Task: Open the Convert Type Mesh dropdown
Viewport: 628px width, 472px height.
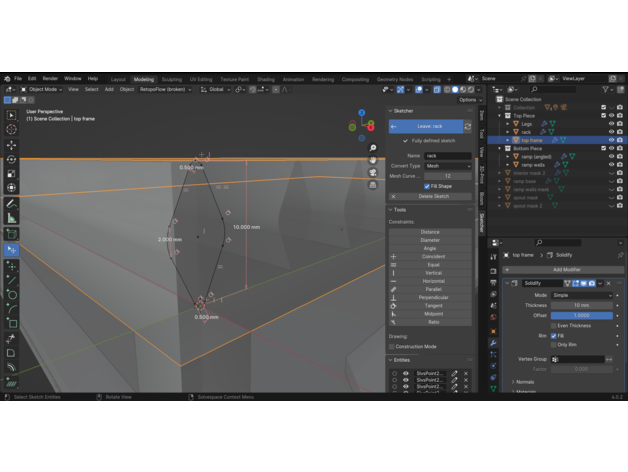Action: pyautogui.click(x=446, y=165)
